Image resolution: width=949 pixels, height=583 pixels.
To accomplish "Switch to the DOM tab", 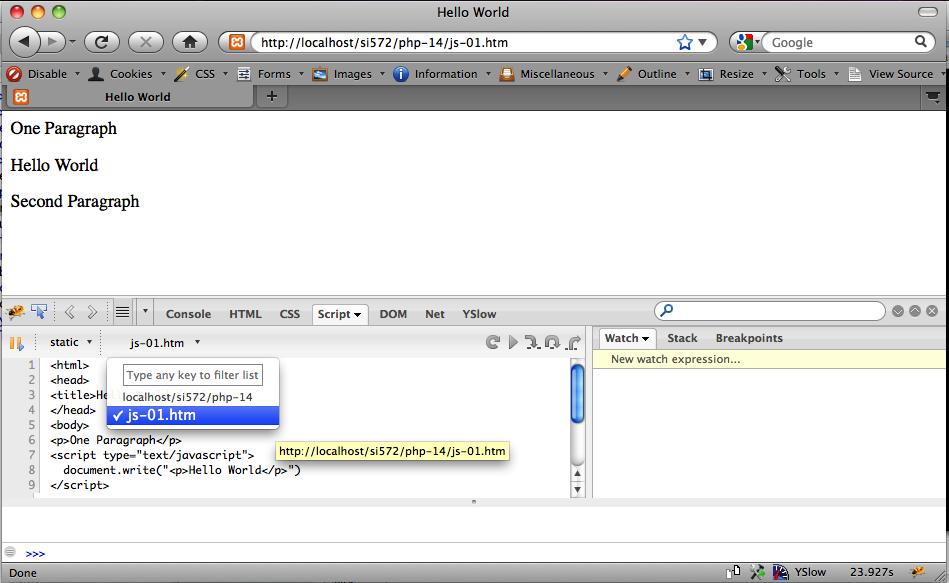I will [x=393, y=314].
